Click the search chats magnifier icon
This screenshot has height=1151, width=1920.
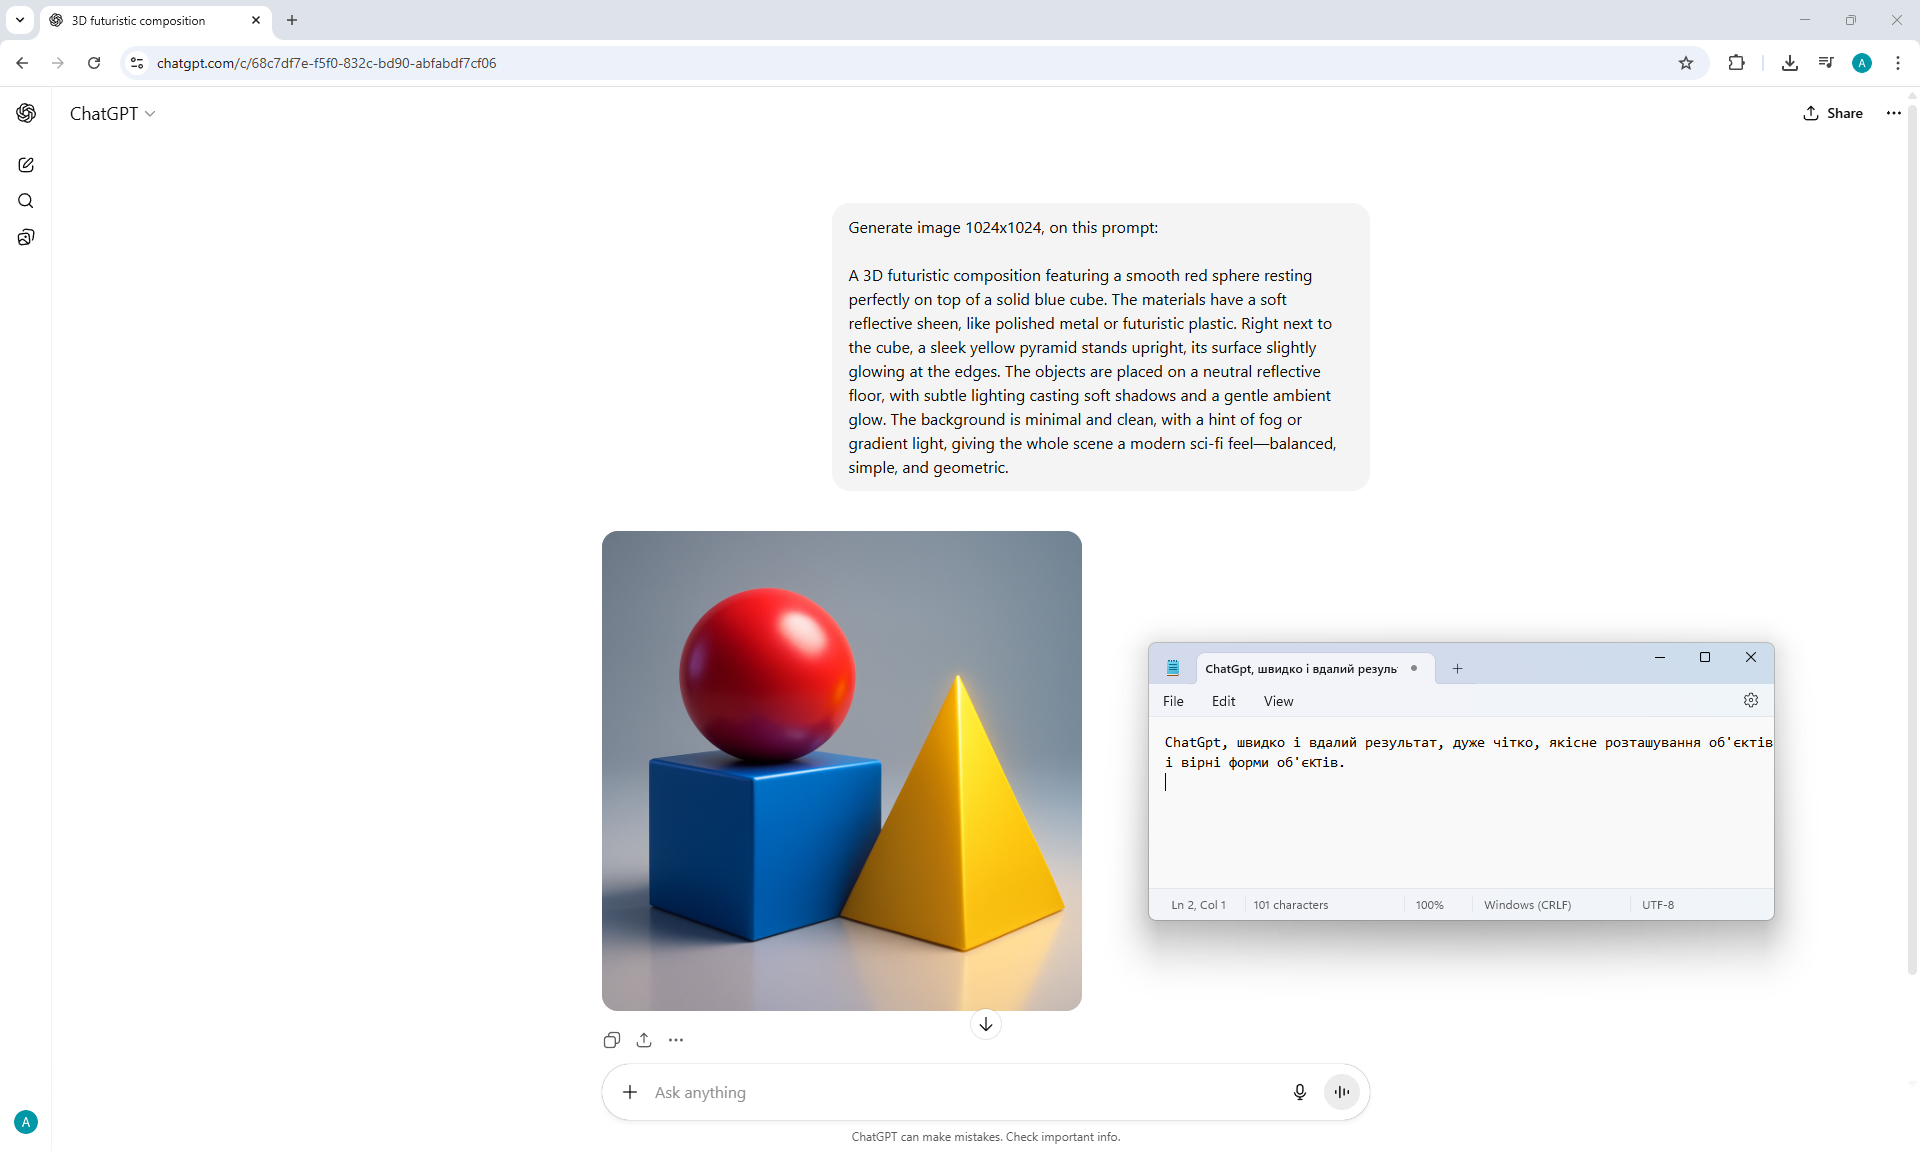[x=26, y=201]
